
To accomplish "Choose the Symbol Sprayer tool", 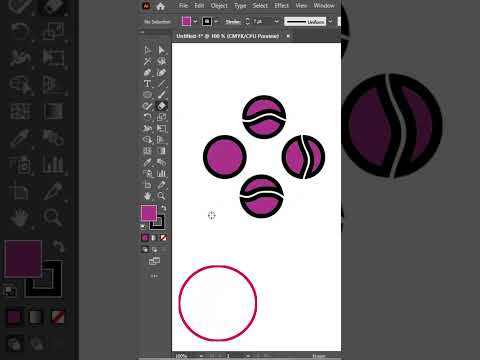I will (x=148, y=173).
